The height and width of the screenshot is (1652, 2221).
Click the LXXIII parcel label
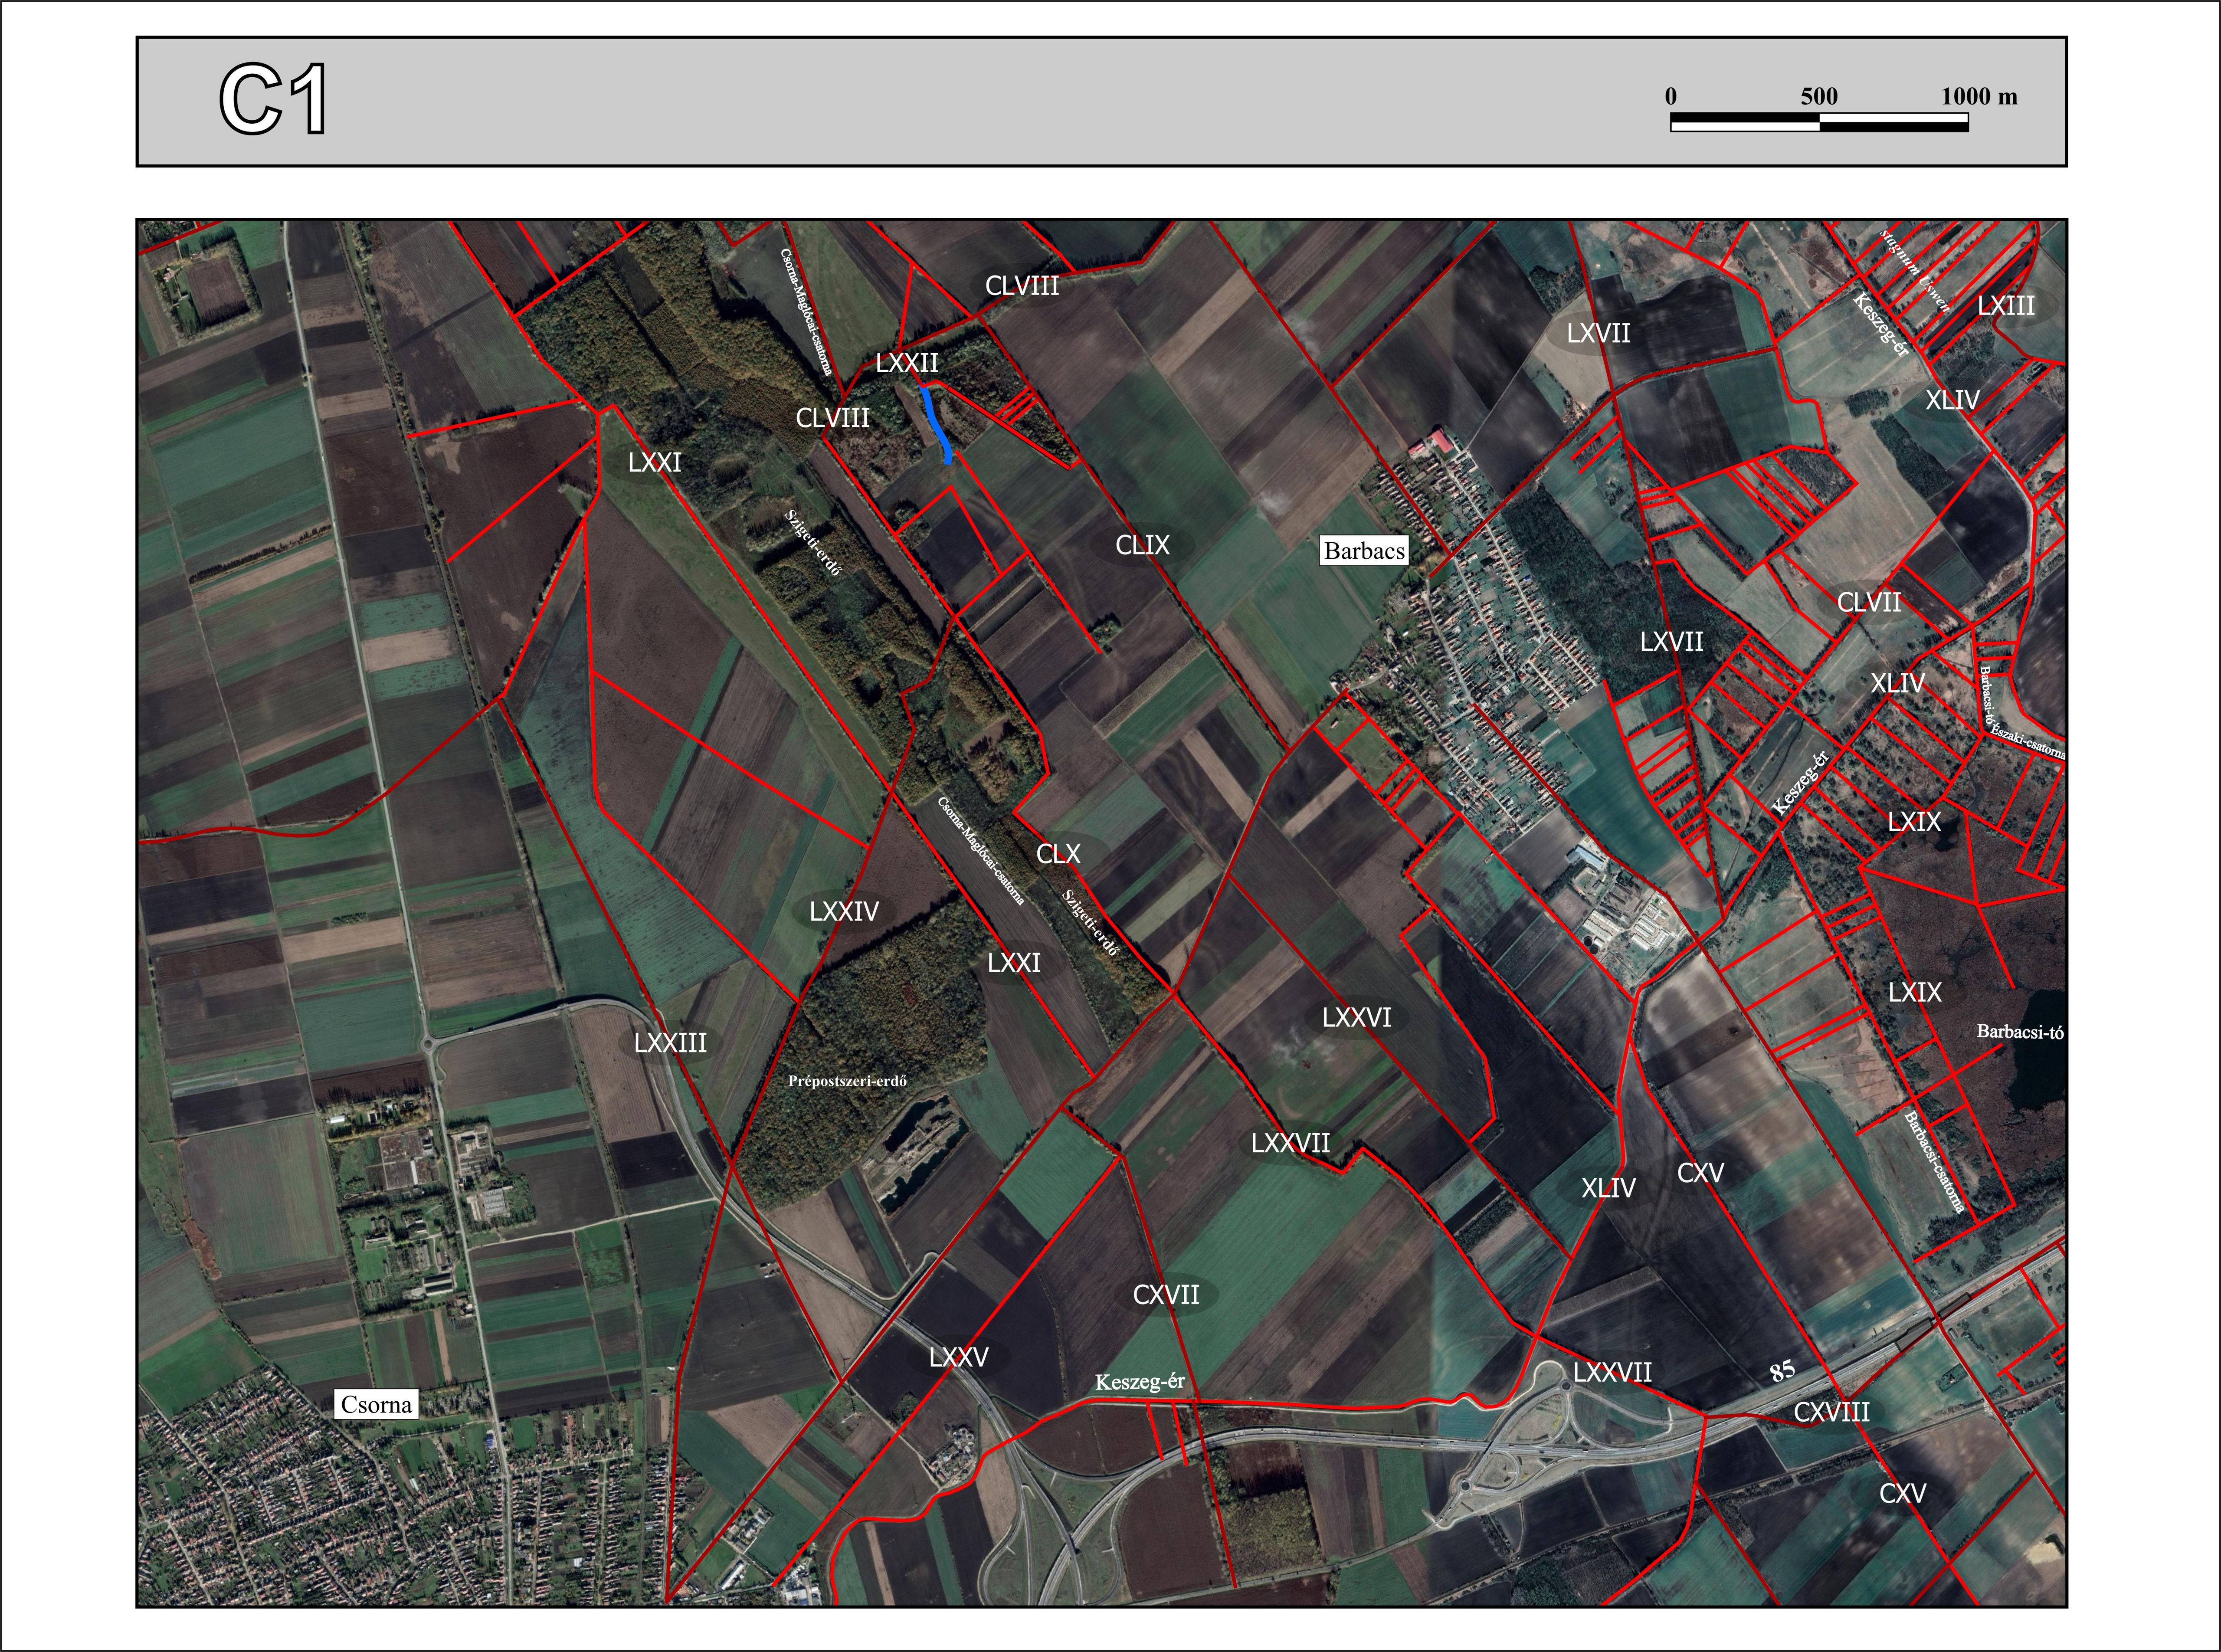tap(670, 1043)
